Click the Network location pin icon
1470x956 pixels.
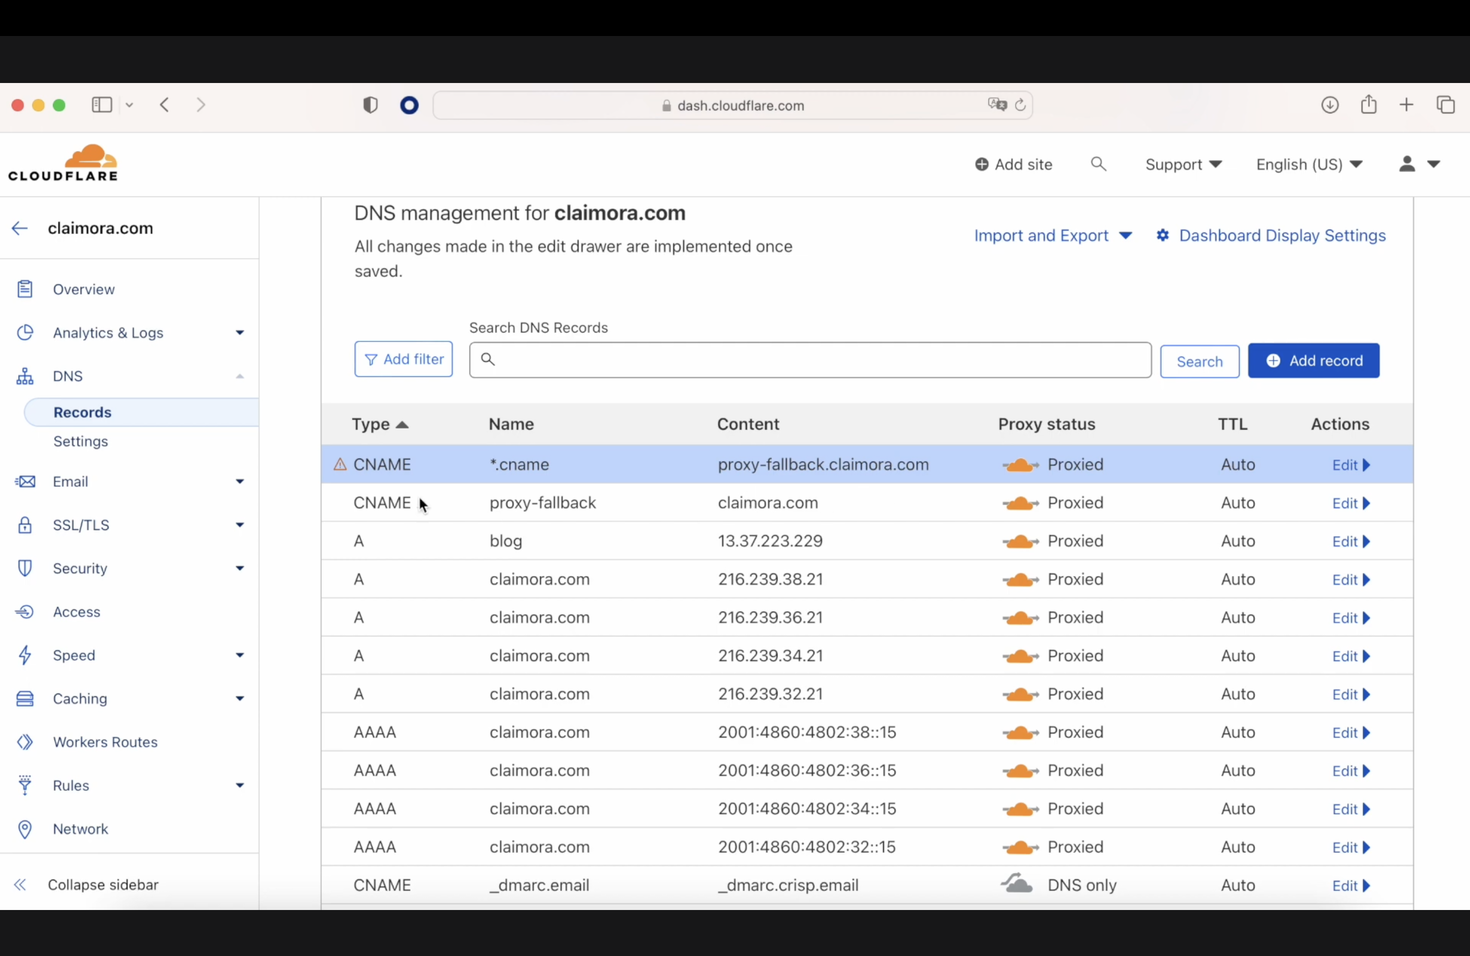click(x=25, y=829)
